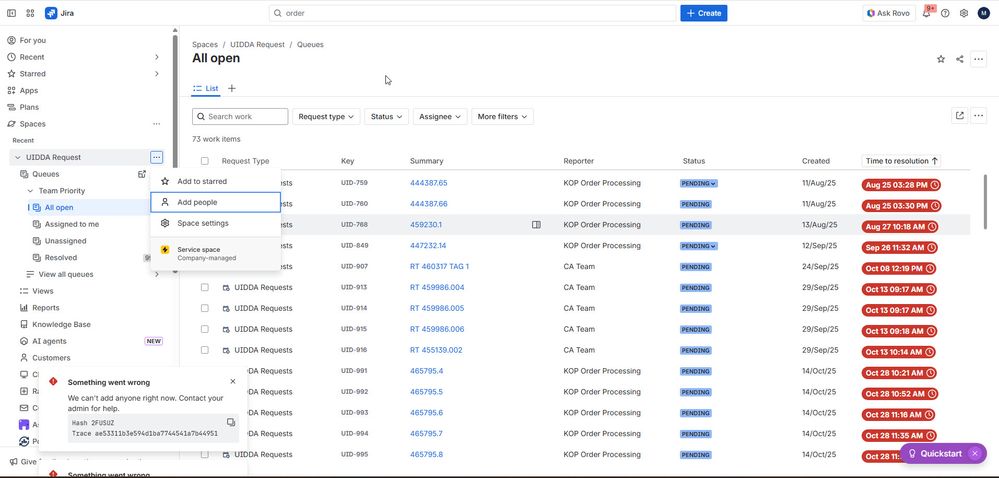Click the open-in-new-window icon above the table
Screen dimensions: 999x478
959,116
